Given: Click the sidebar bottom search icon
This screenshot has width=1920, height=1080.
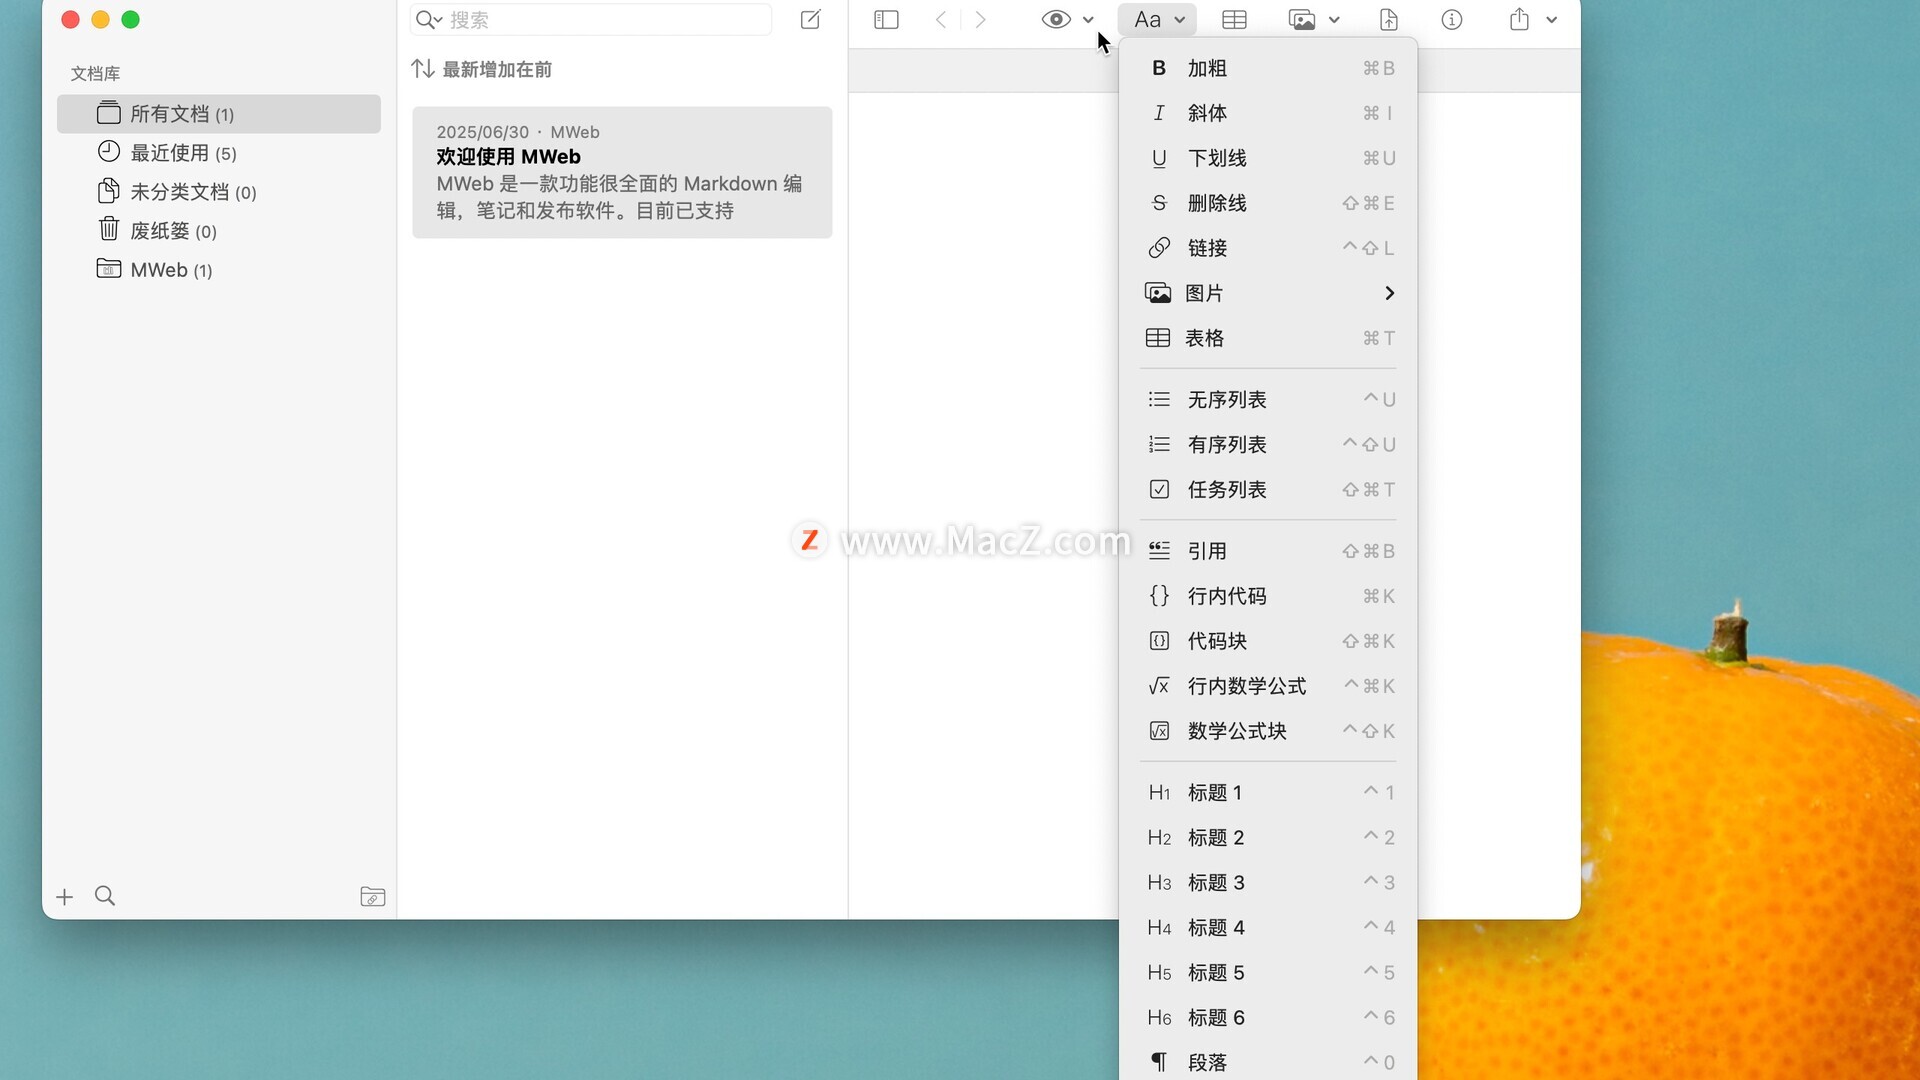Looking at the screenshot, I should (105, 896).
